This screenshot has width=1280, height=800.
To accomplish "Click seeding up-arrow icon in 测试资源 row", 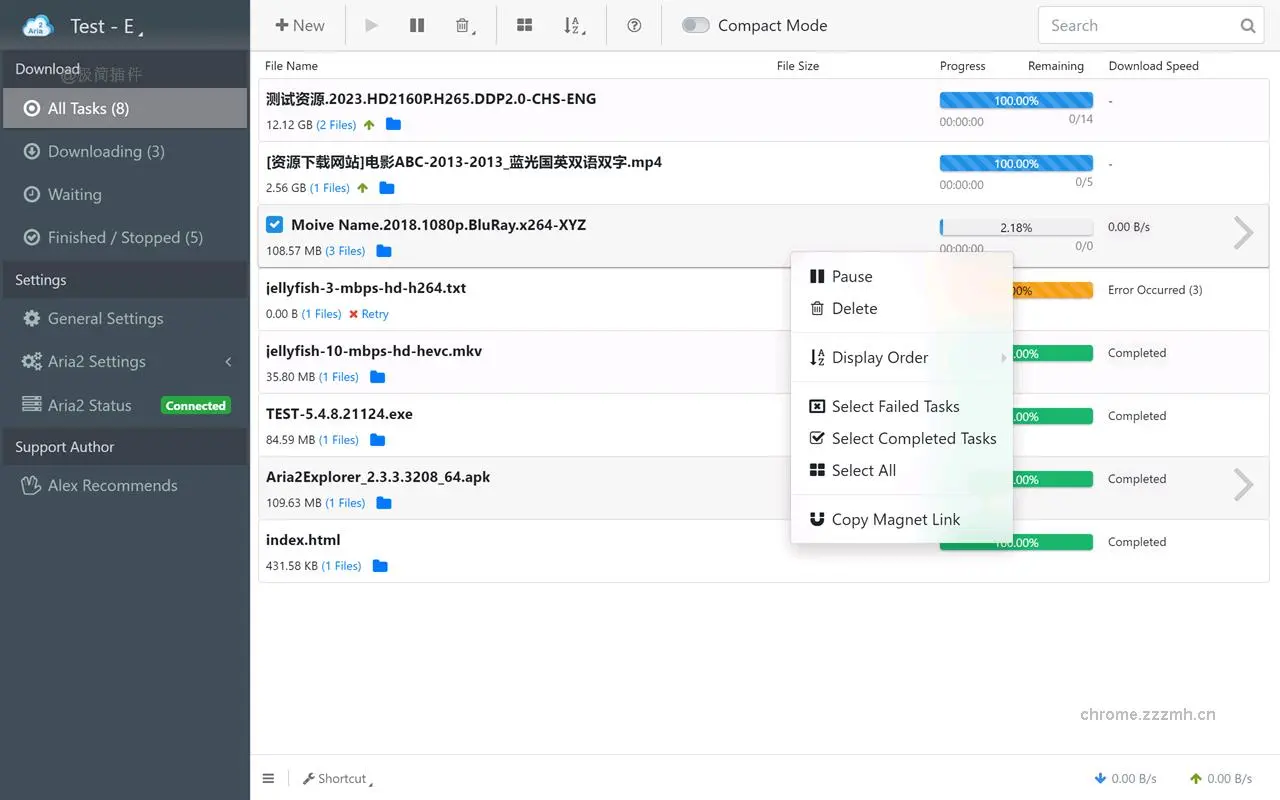I will pos(369,125).
